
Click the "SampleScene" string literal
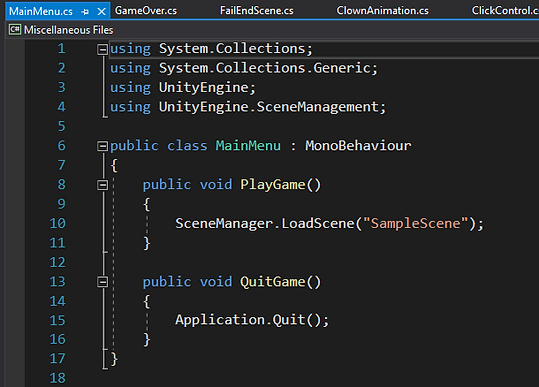coord(416,223)
